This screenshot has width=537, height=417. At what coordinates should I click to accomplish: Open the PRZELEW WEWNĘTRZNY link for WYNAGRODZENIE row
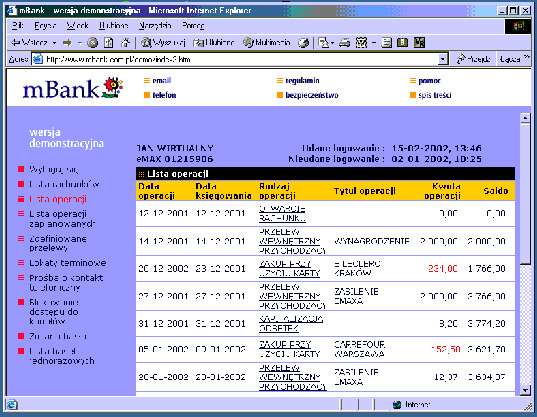[x=292, y=241]
